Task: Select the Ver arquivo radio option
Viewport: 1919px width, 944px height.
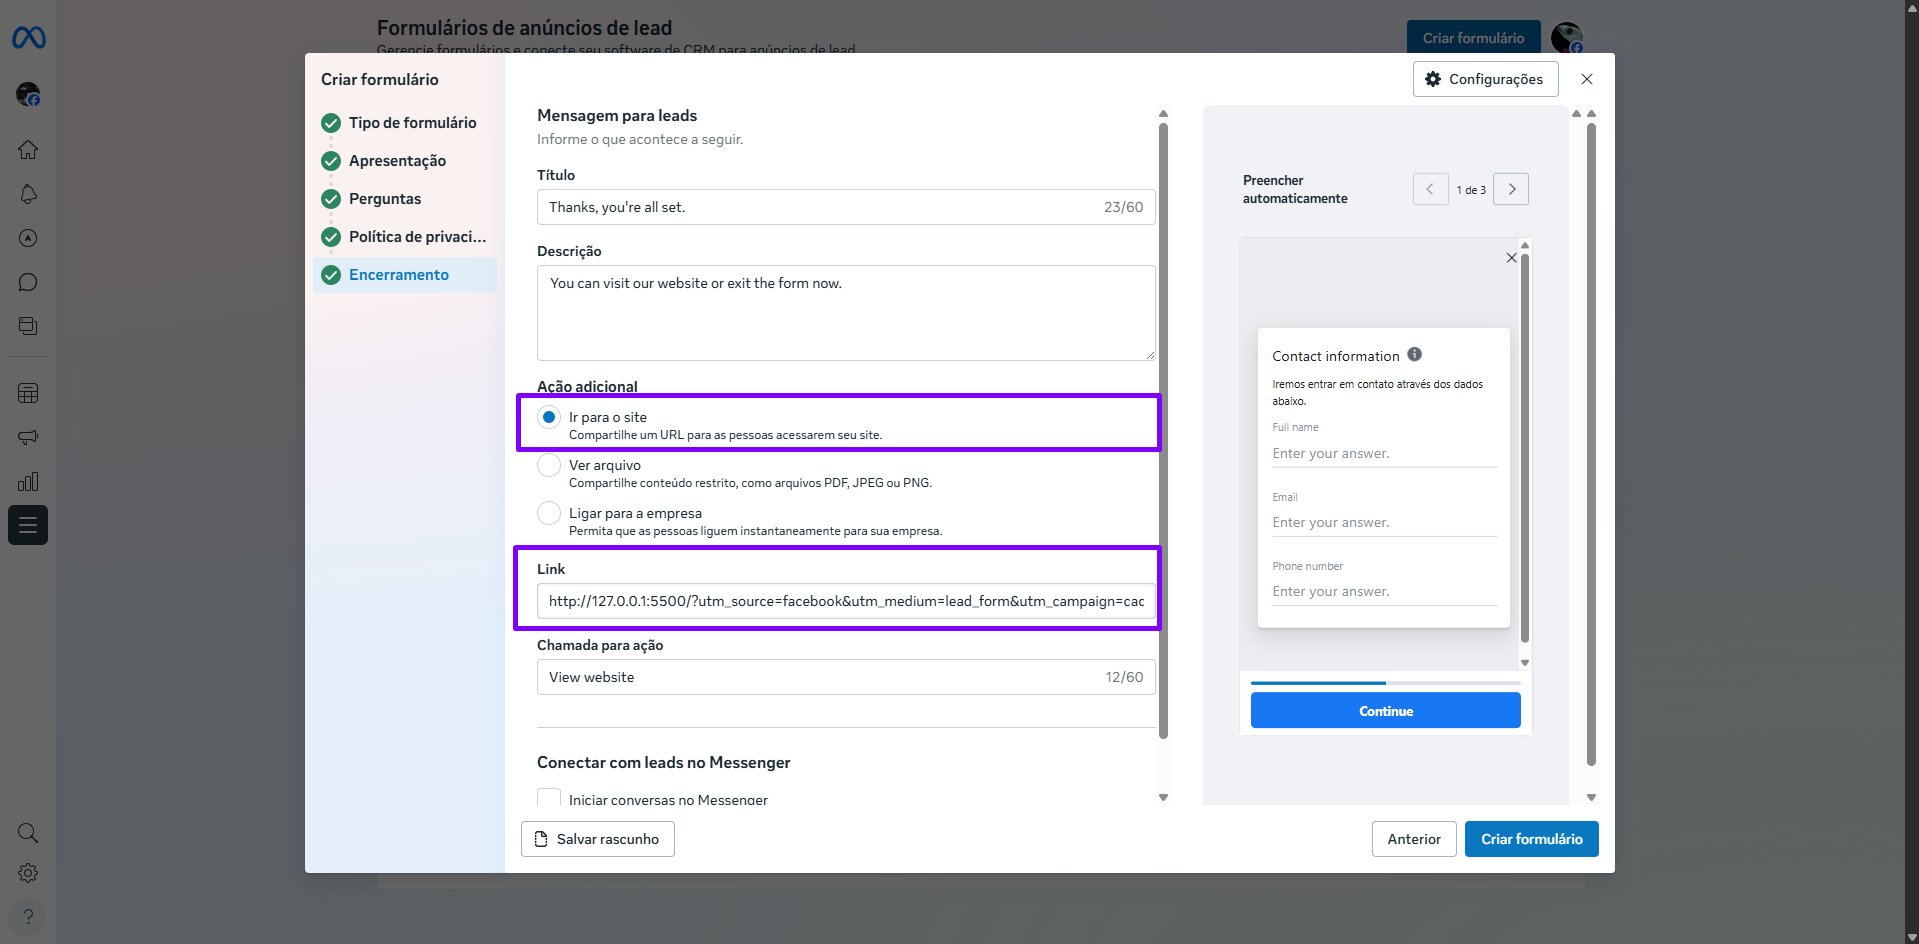Action: click(549, 465)
